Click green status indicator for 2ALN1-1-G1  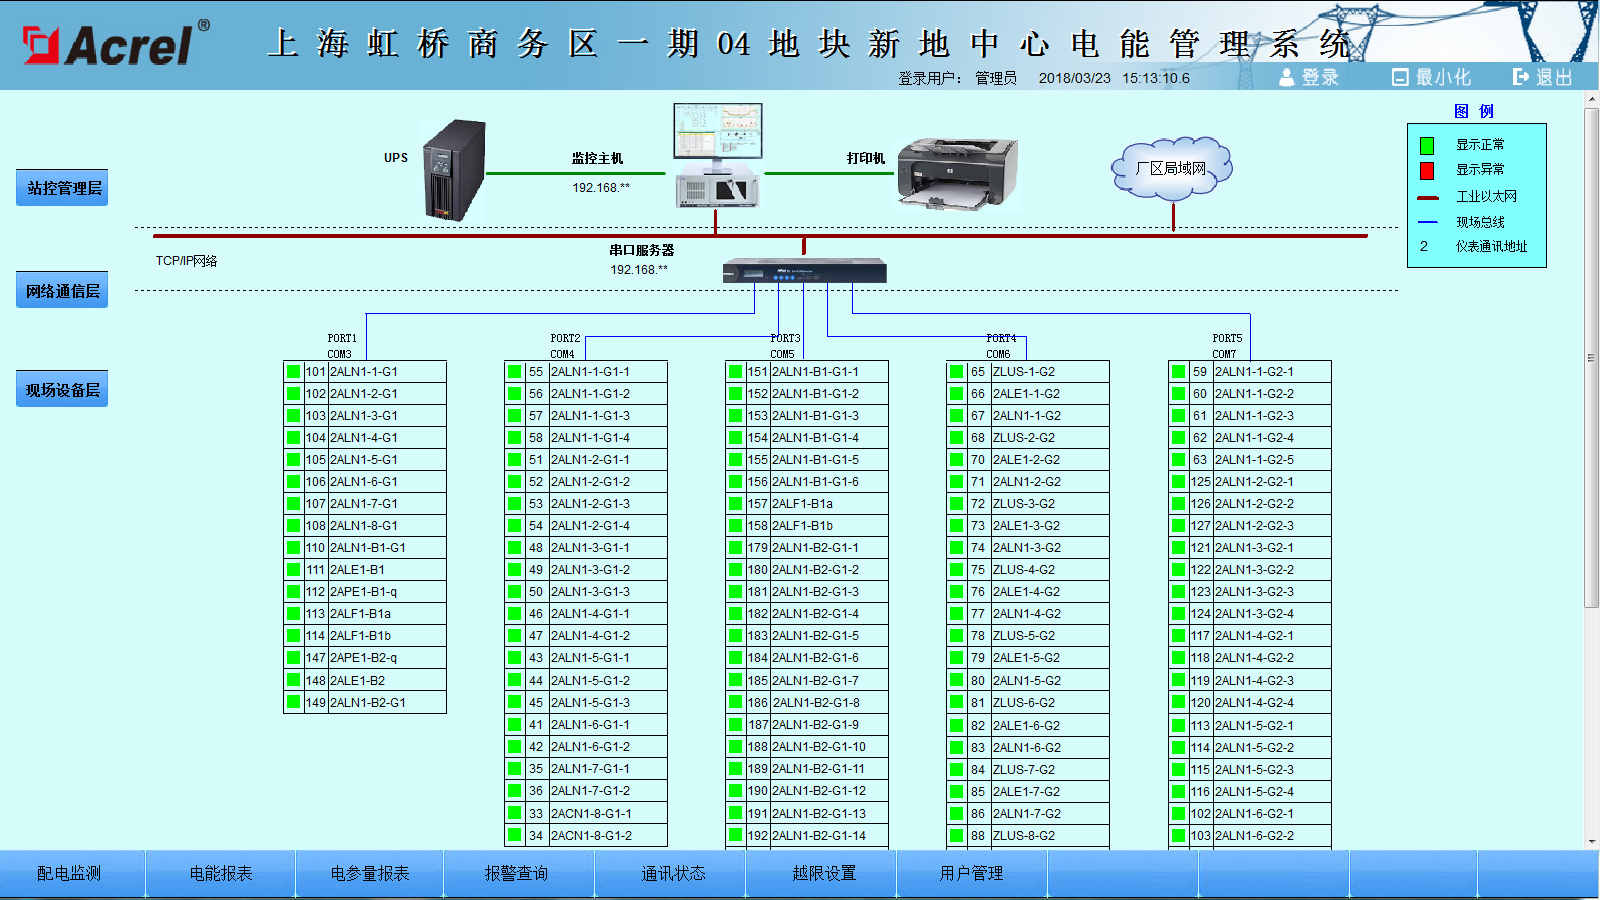click(x=293, y=372)
